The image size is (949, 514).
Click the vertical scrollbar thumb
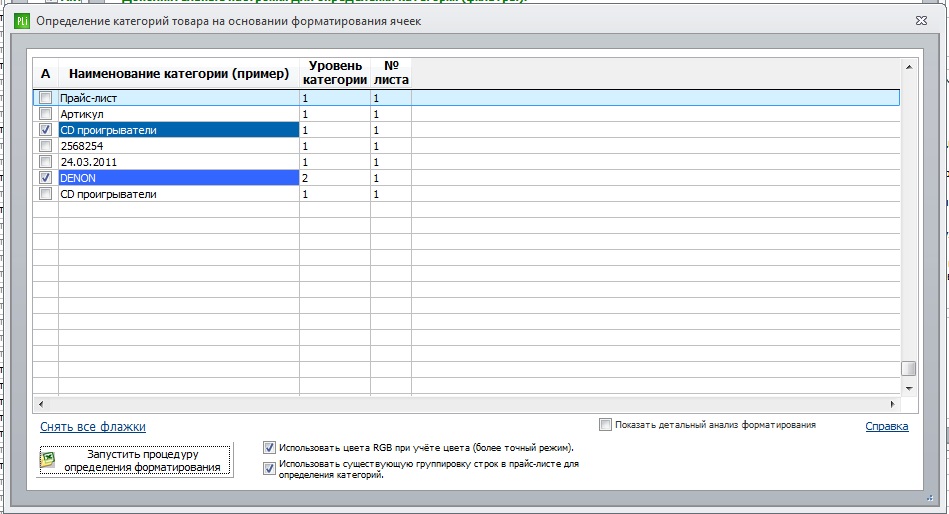[908, 369]
